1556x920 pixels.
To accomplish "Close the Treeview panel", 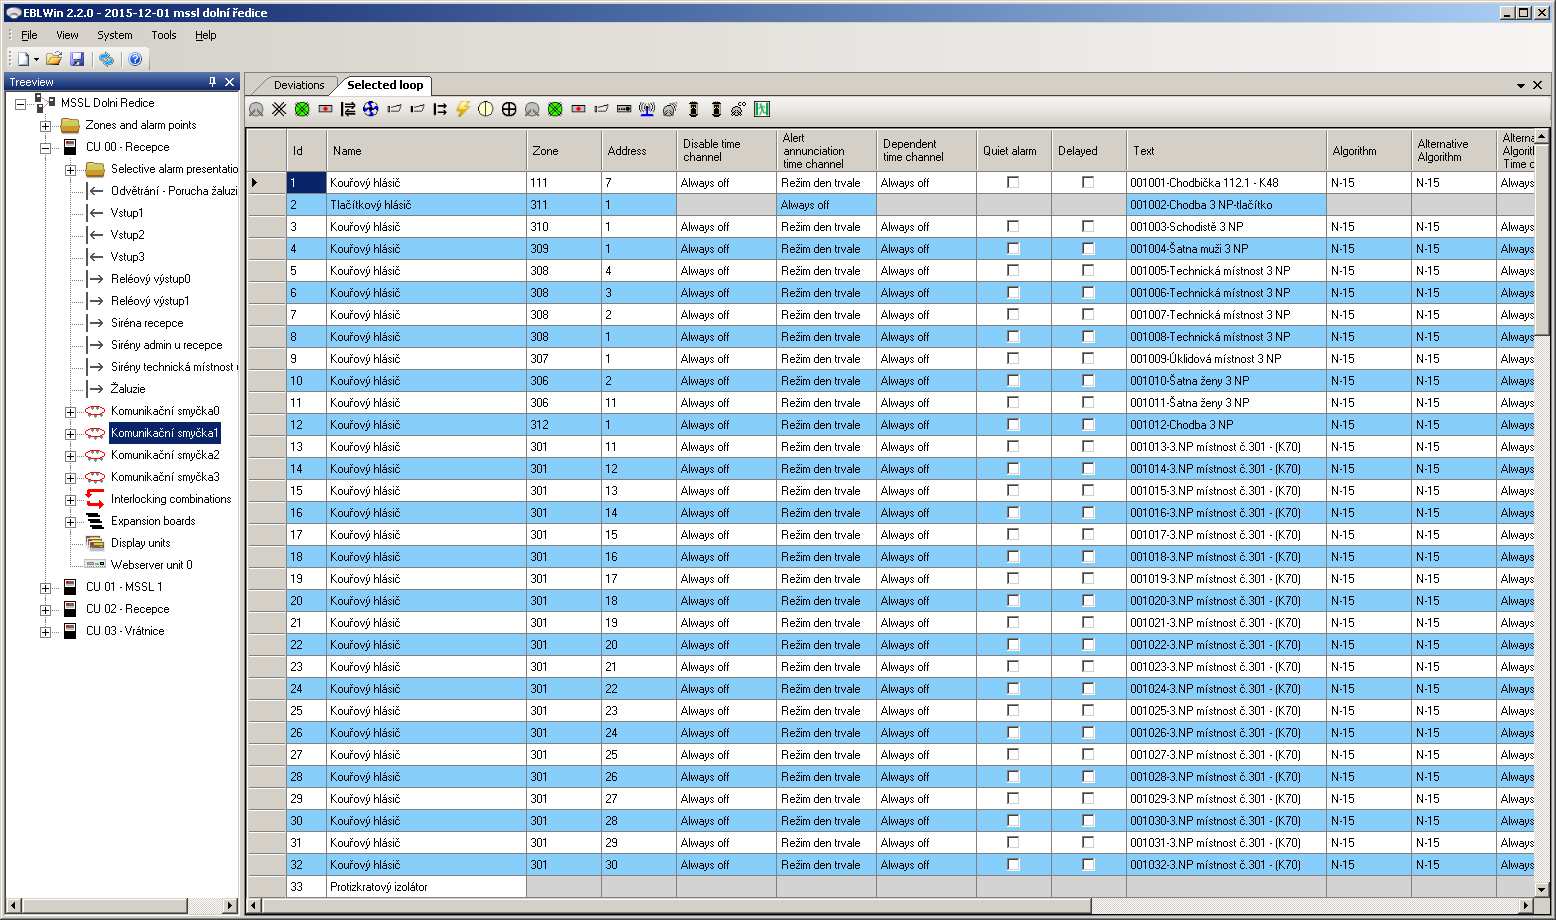I will [x=230, y=82].
